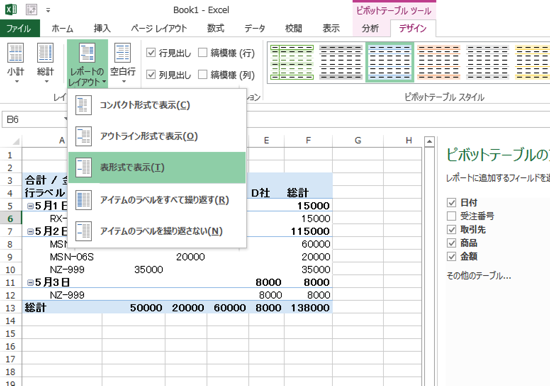Click the quick access toolbar save icon
This screenshot has width=550, height=386.
[x=31, y=9]
